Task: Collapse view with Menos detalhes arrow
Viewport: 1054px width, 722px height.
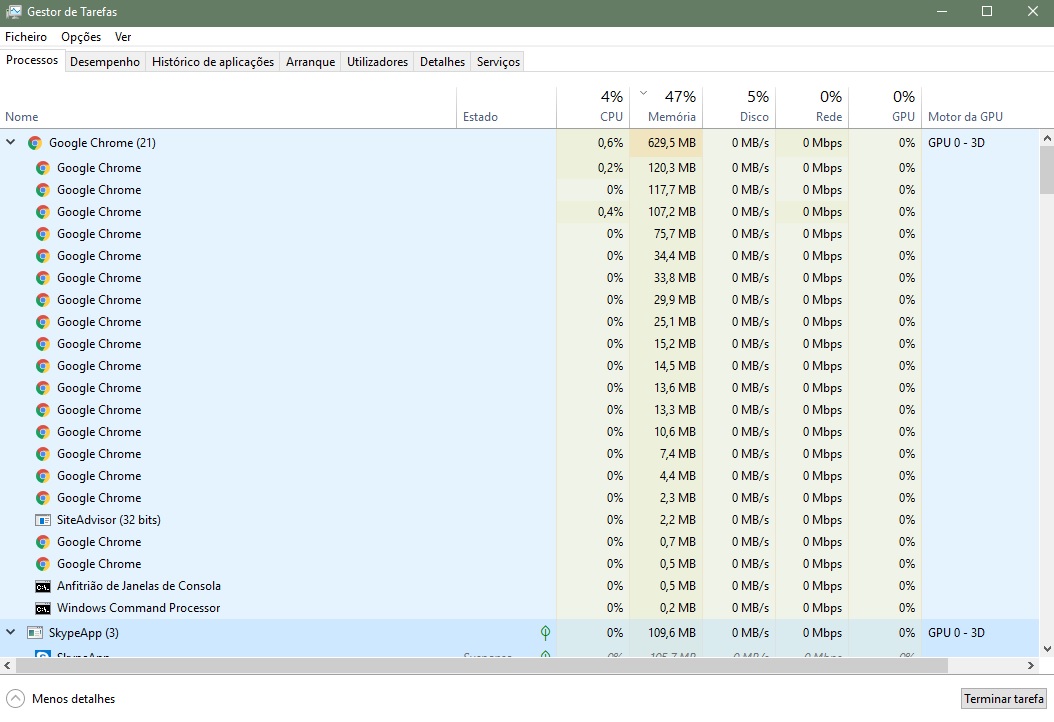Action: 16,699
